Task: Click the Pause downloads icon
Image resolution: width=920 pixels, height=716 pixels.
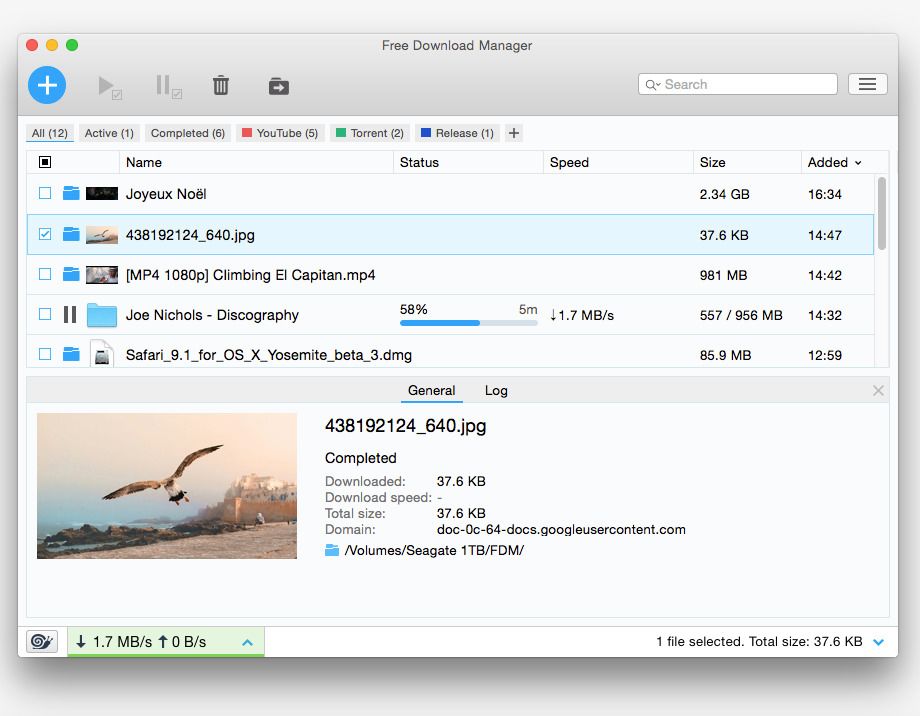Action: tap(164, 86)
